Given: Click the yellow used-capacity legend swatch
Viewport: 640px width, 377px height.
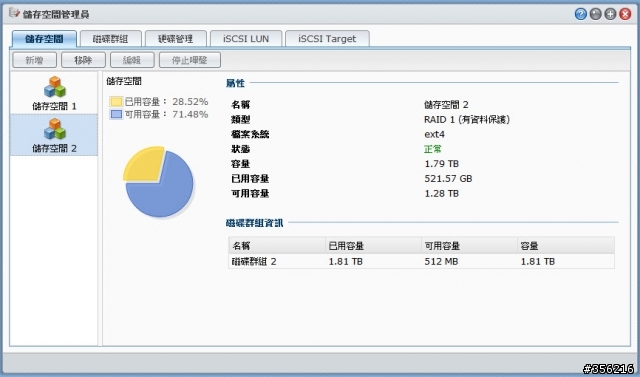Looking at the screenshot, I should pyautogui.click(x=116, y=101).
